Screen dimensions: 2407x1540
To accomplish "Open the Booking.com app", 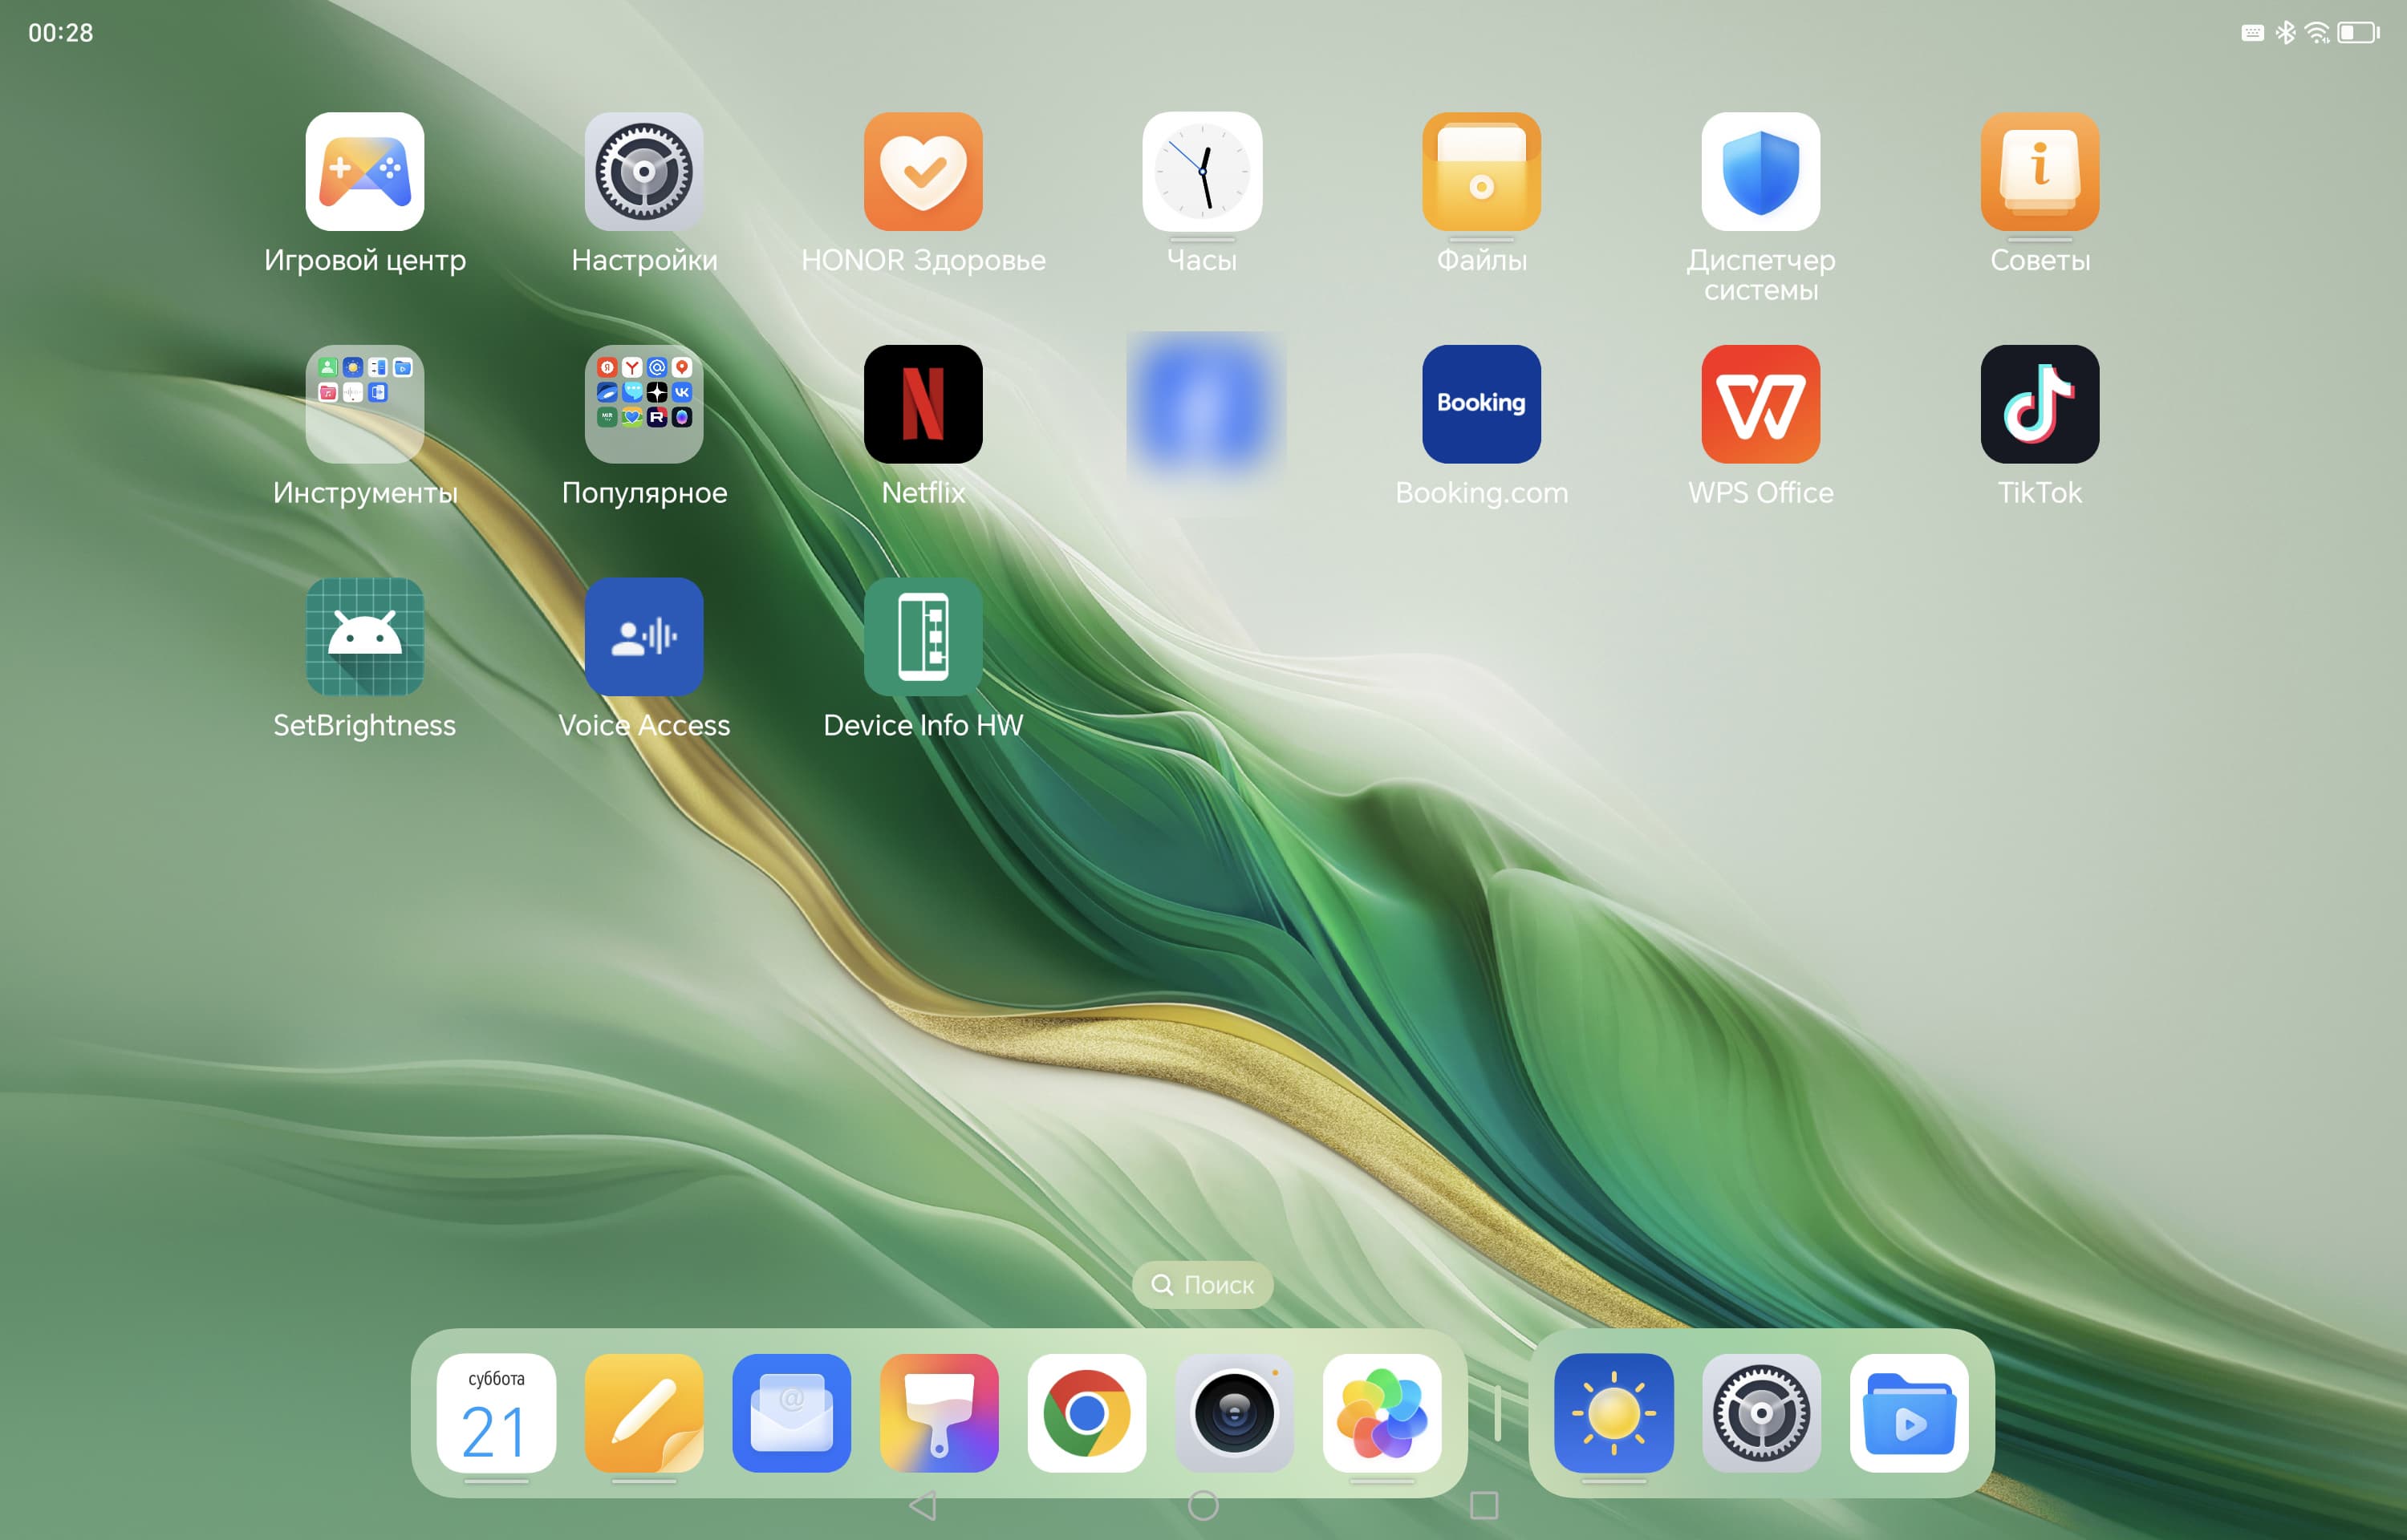I will [1481, 404].
